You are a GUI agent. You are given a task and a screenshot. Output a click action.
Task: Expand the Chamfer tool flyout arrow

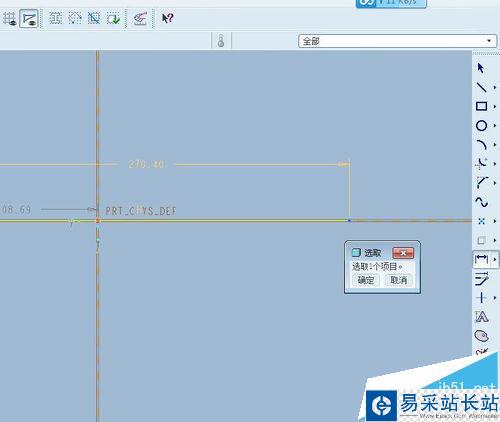[495, 183]
